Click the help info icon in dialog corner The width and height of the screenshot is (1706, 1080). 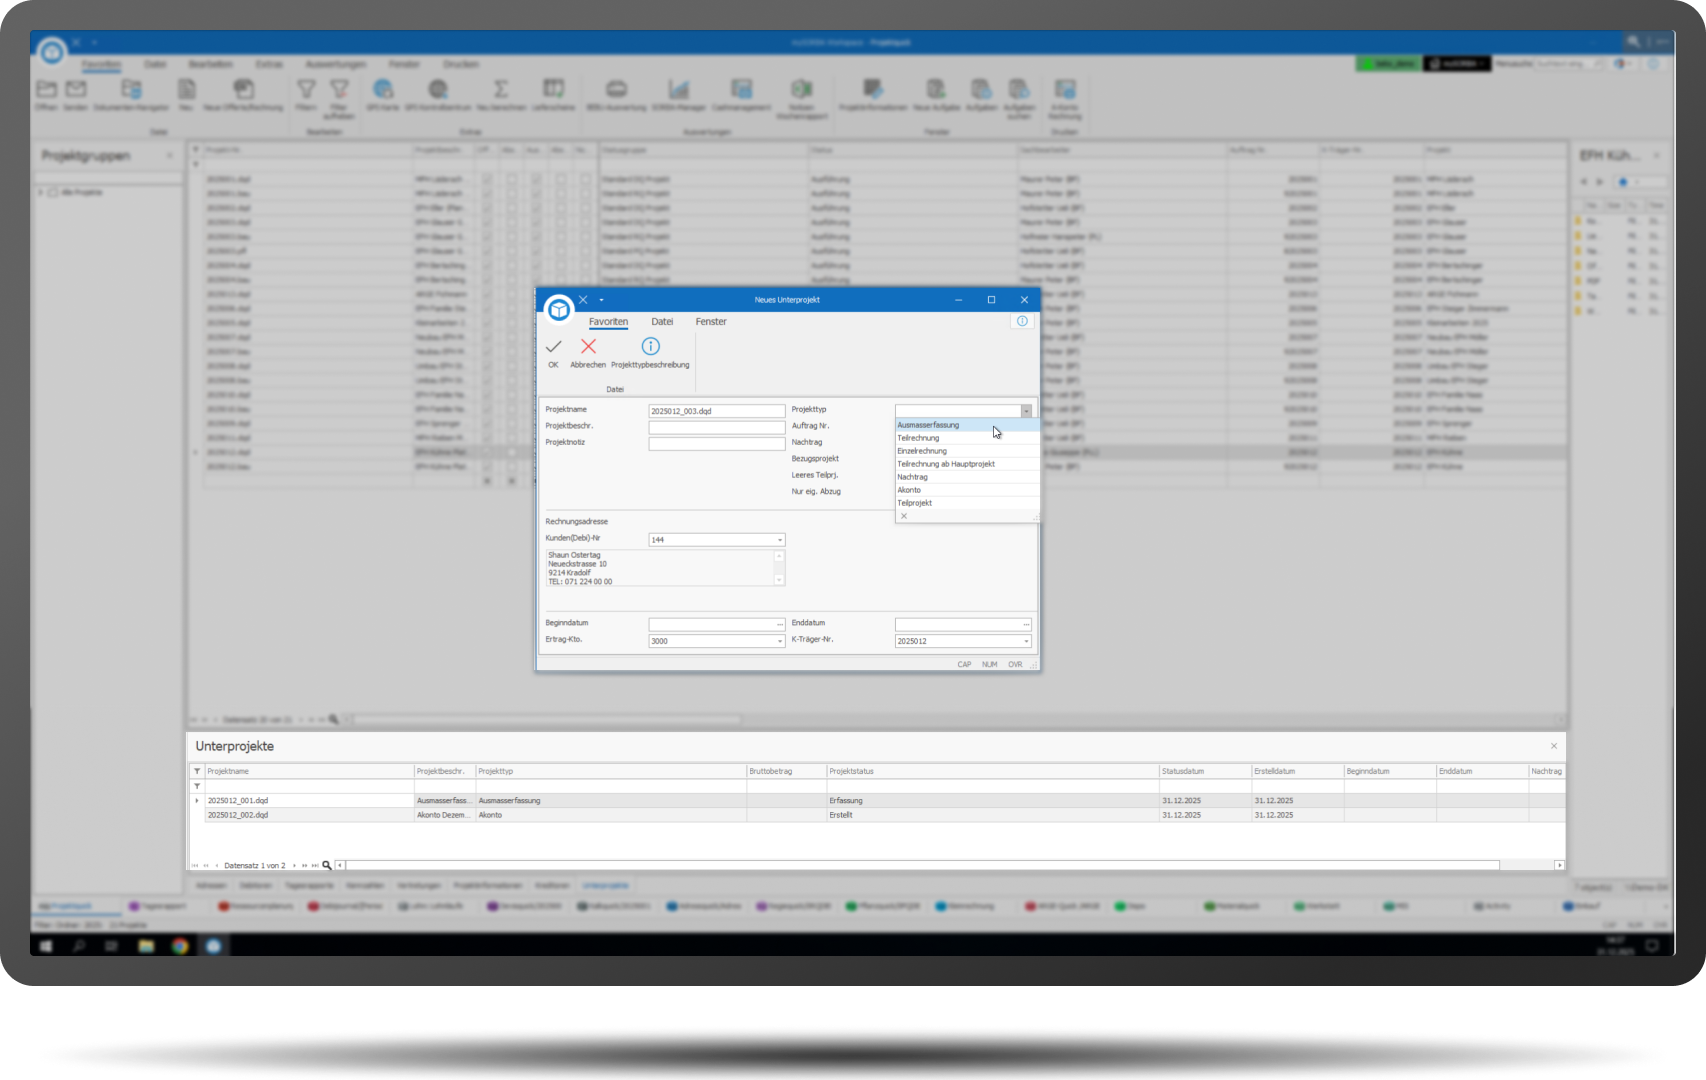click(1022, 321)
